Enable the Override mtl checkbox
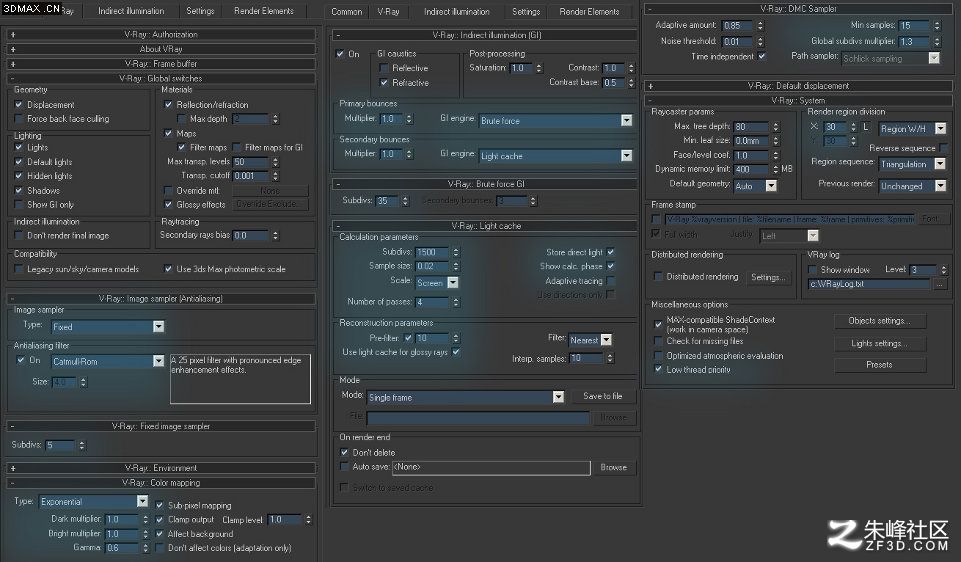 [169, 191]
